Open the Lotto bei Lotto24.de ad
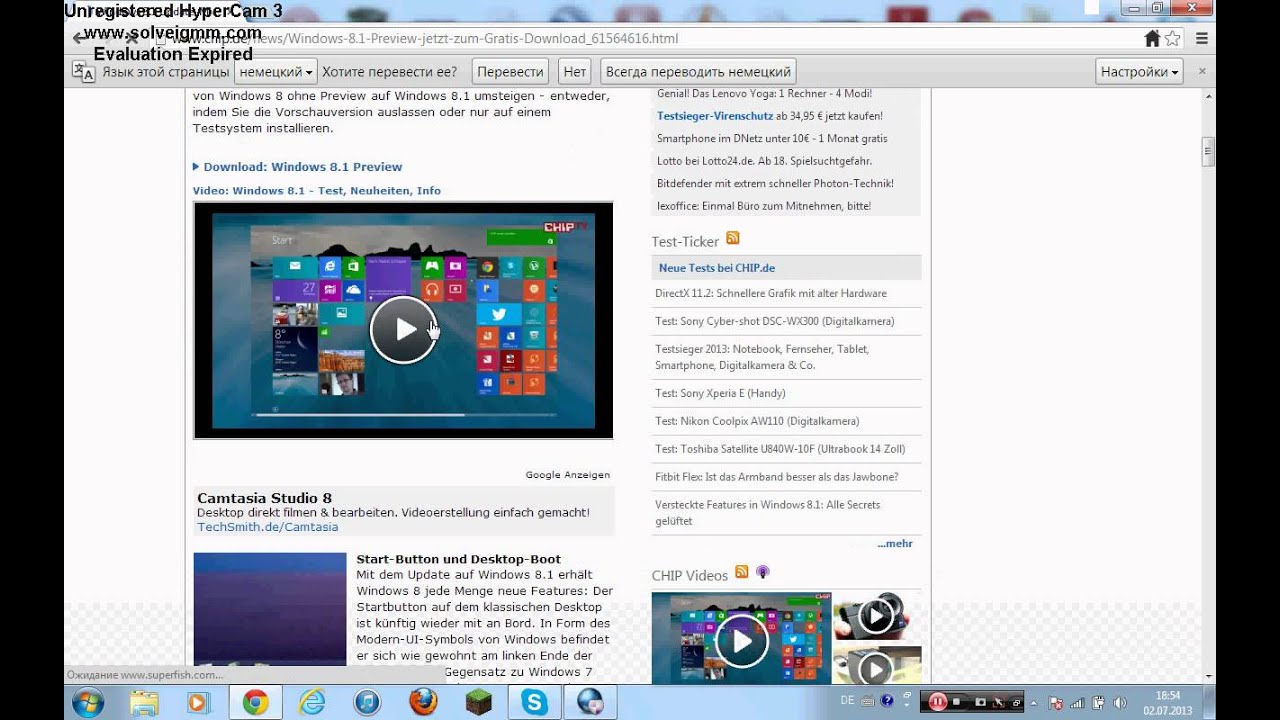This screenshot has width=1280, height=720. (764, 161)
